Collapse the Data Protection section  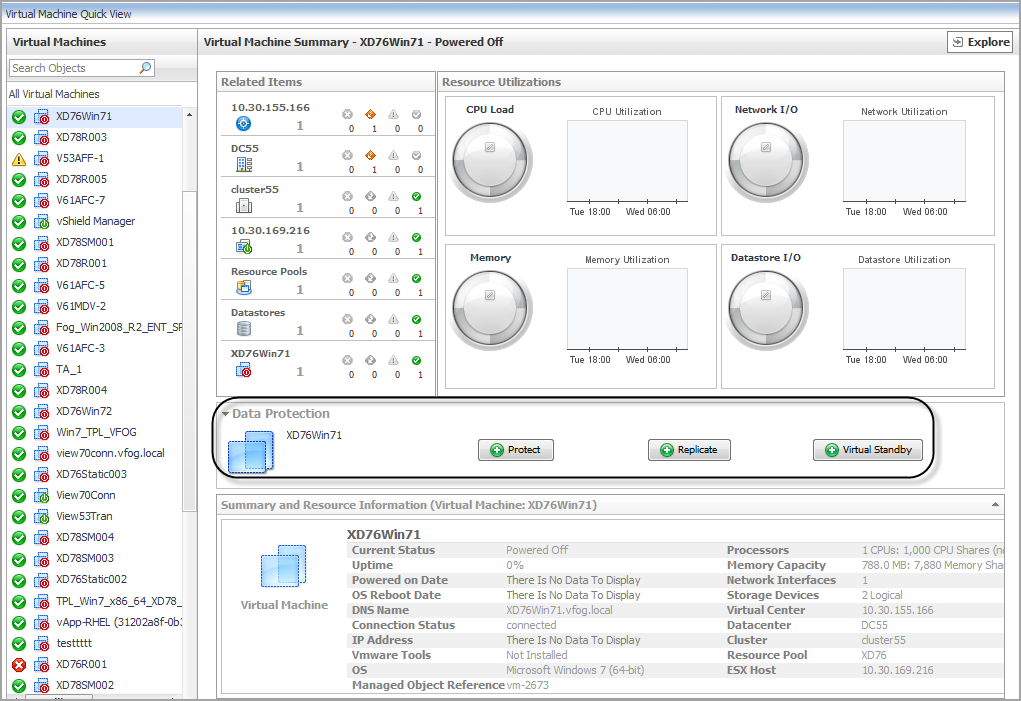(225, 414)
